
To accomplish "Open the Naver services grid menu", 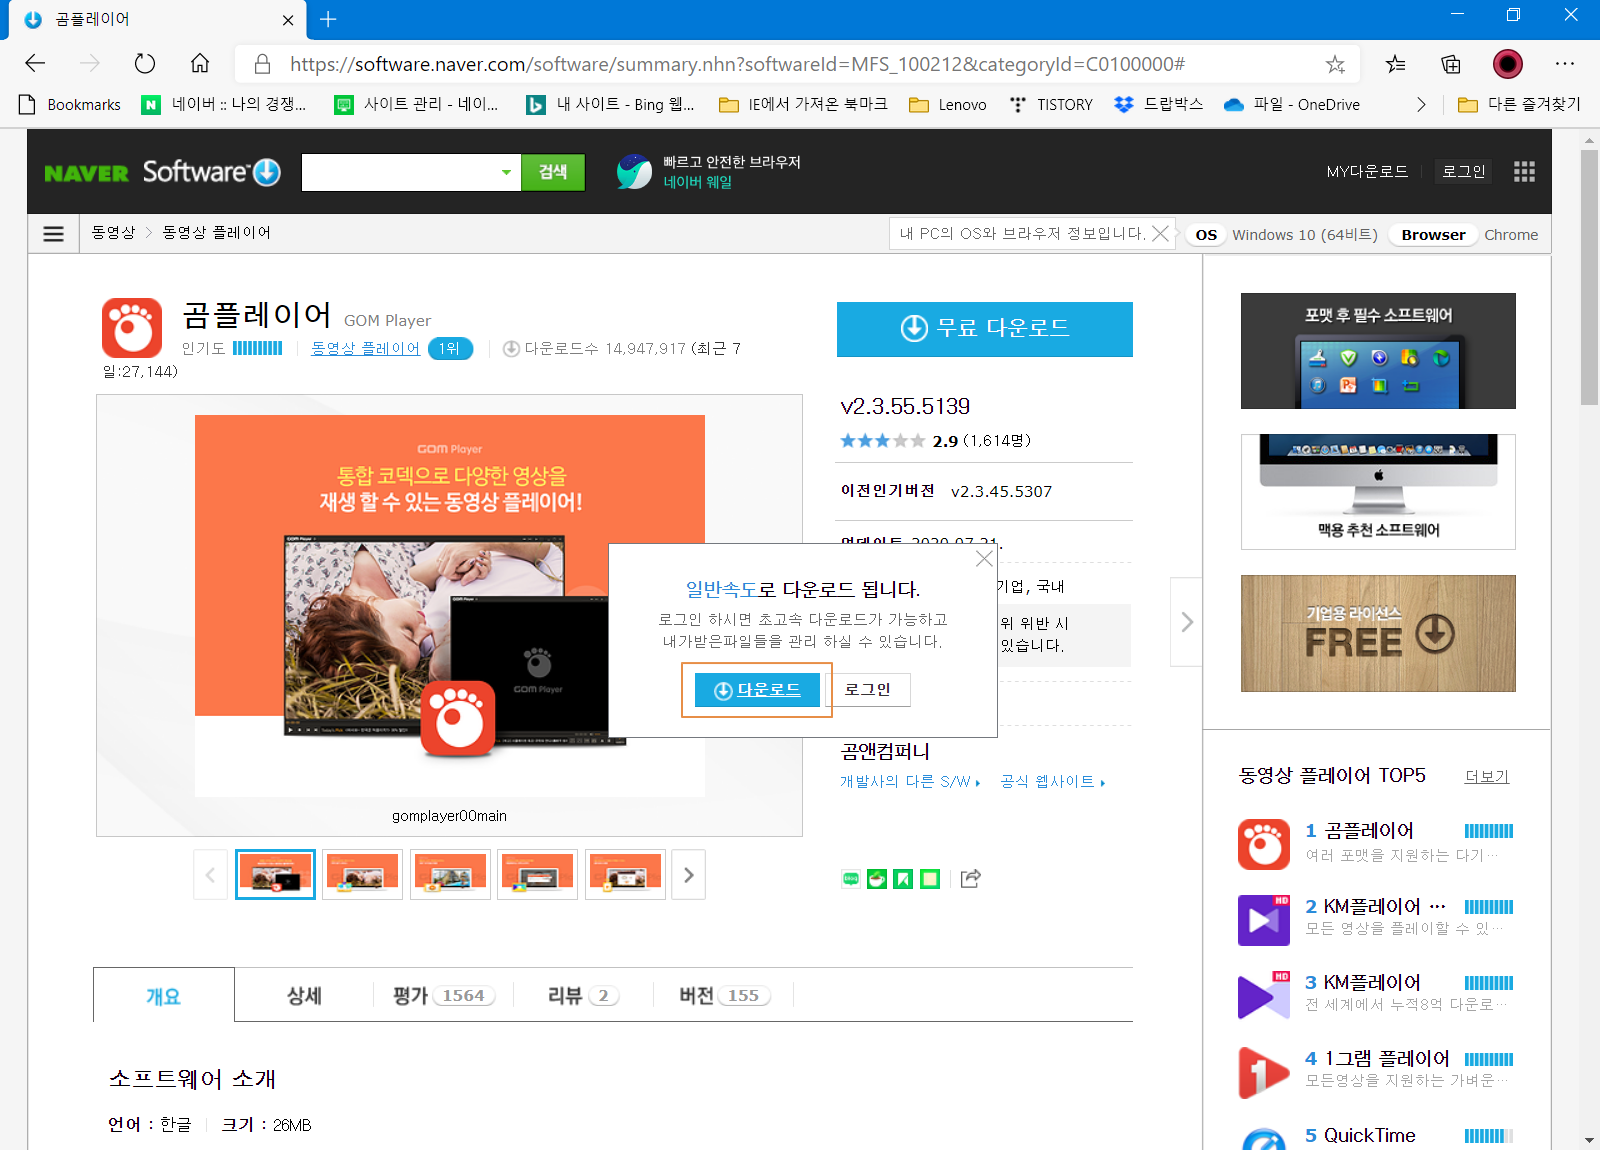I will click(x=1524, y=172).
